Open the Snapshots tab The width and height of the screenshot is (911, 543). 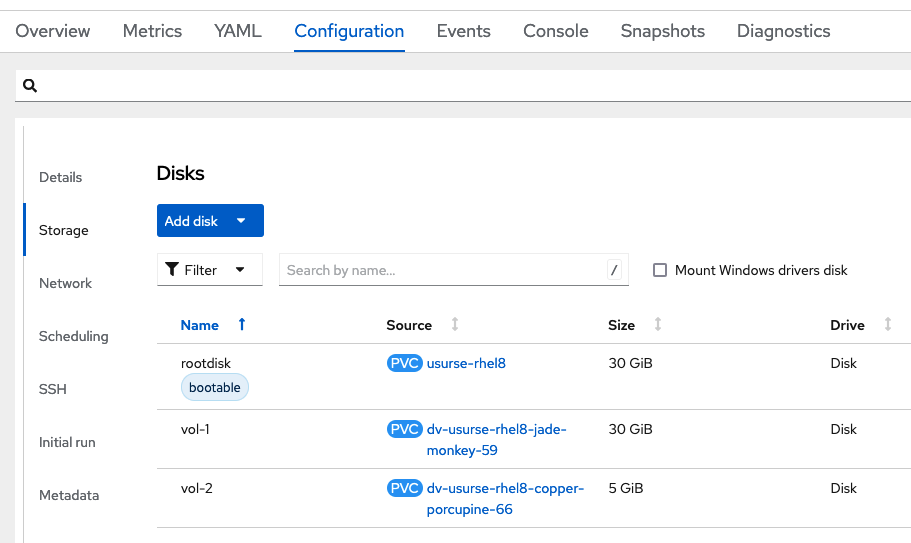tap(662, 31)
